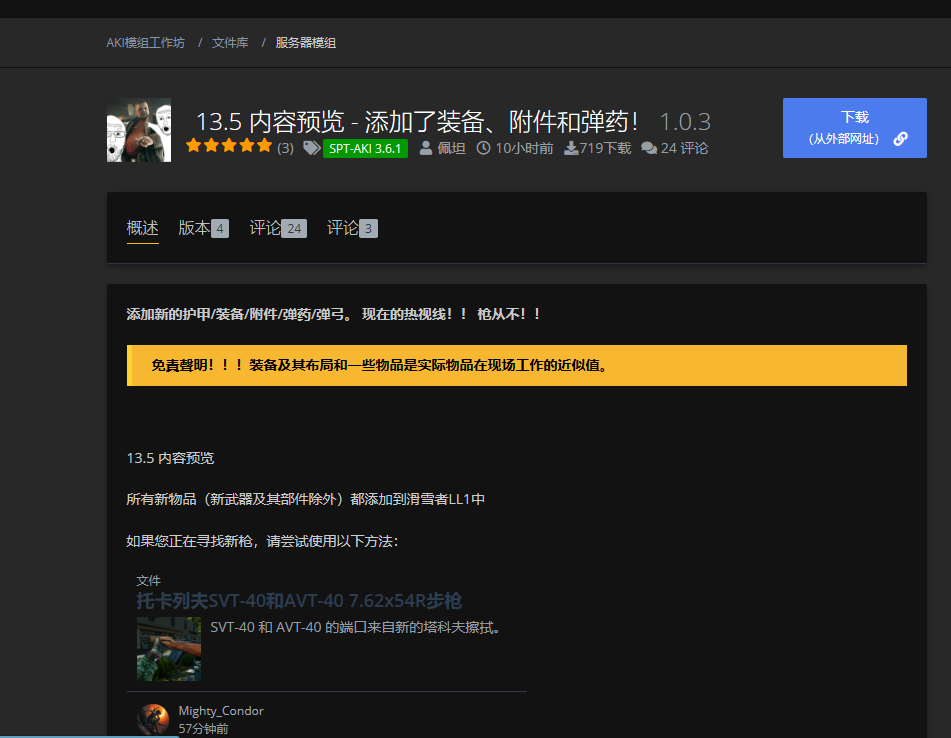Click the download icon near 719下载
This screenshot has width=951, height=738.
click(x=571, y=148)
